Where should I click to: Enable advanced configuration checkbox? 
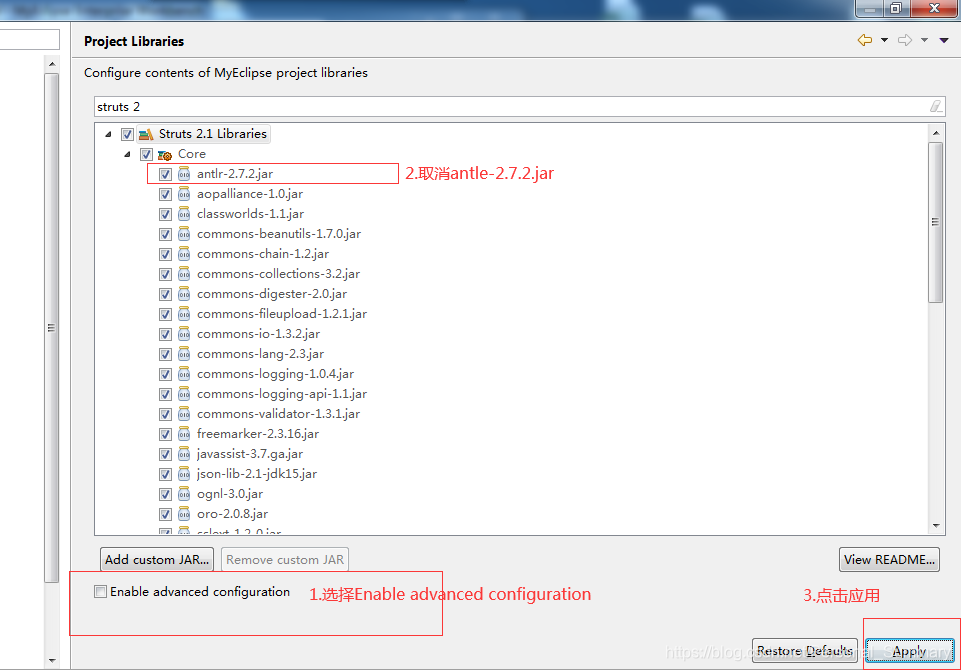coord(101,591)
